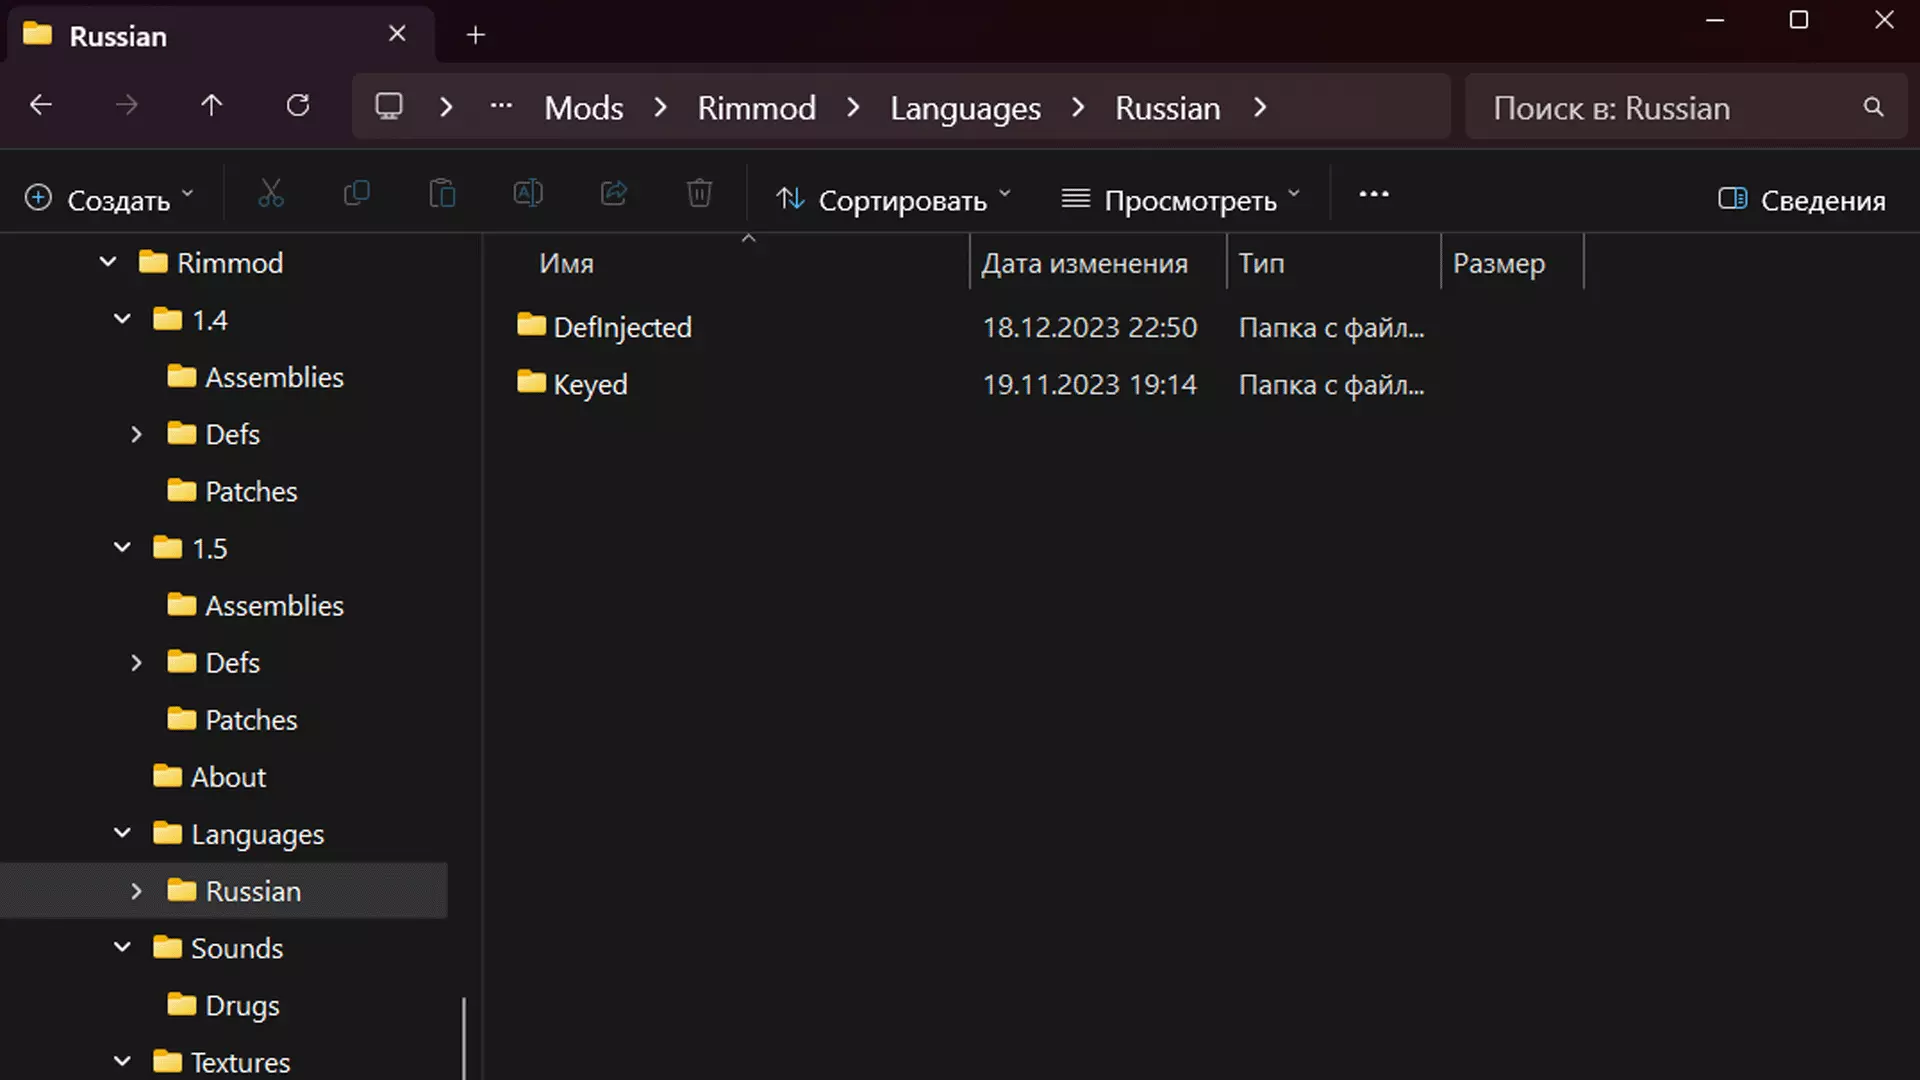This screenshot has height=1080, width=1920.
Task: Click the Paste clipboard icon
Action: click(442, 194)
